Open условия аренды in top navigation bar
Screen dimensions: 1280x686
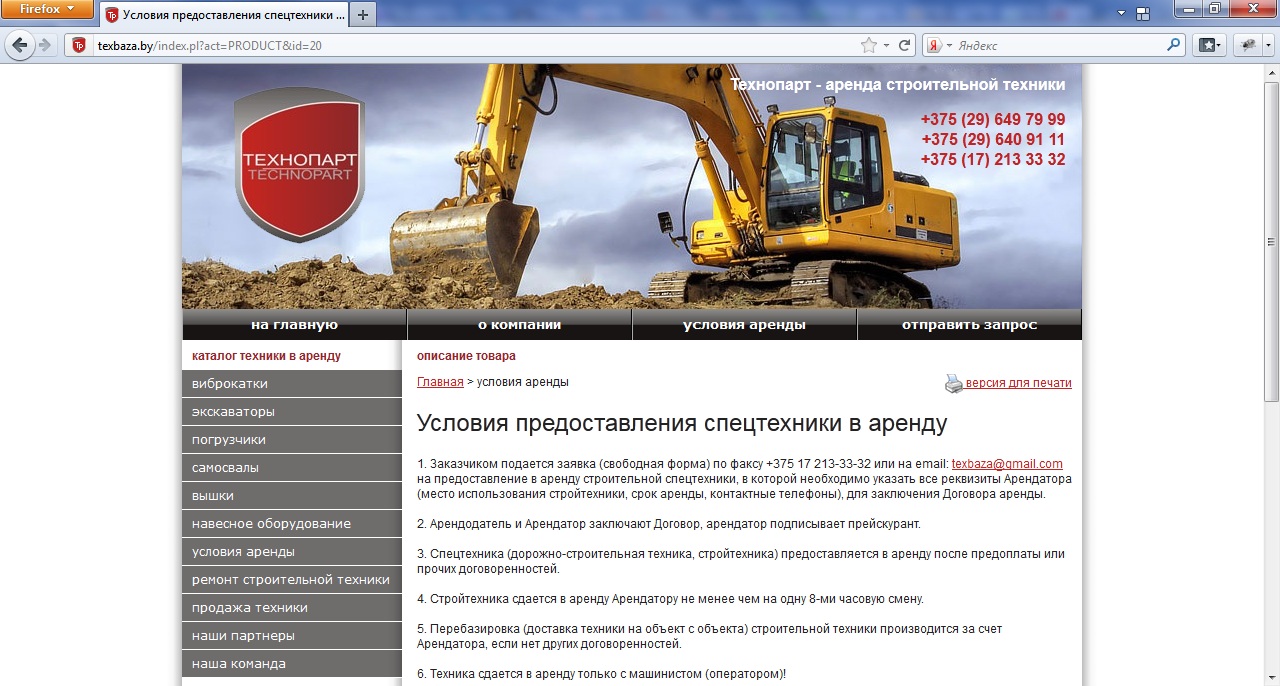pos(744,325)
